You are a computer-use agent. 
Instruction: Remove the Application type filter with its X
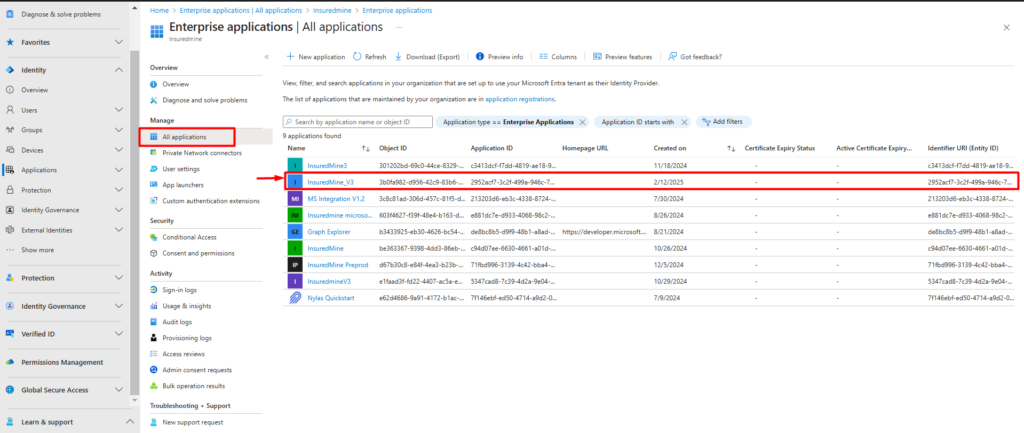(x=582, y=122)
